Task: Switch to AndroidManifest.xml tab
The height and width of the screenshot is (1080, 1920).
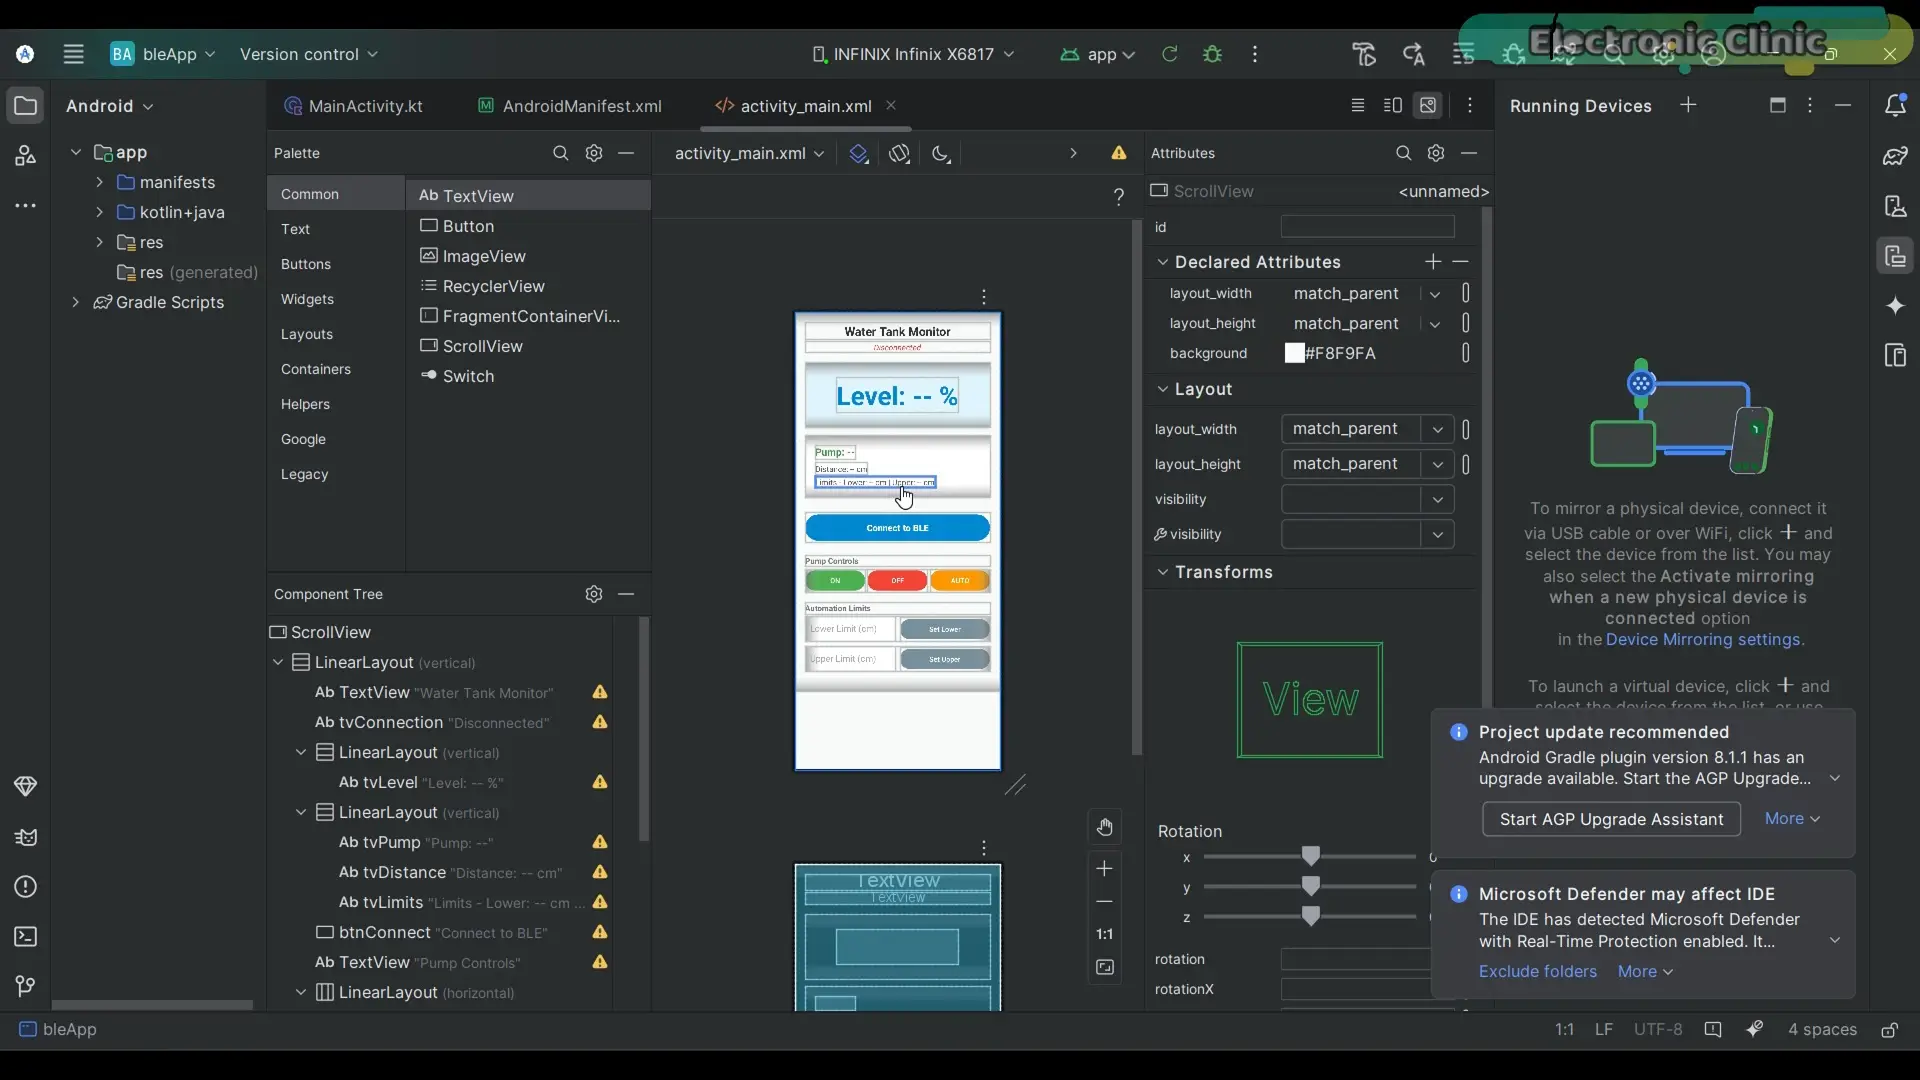Action: 570,106
